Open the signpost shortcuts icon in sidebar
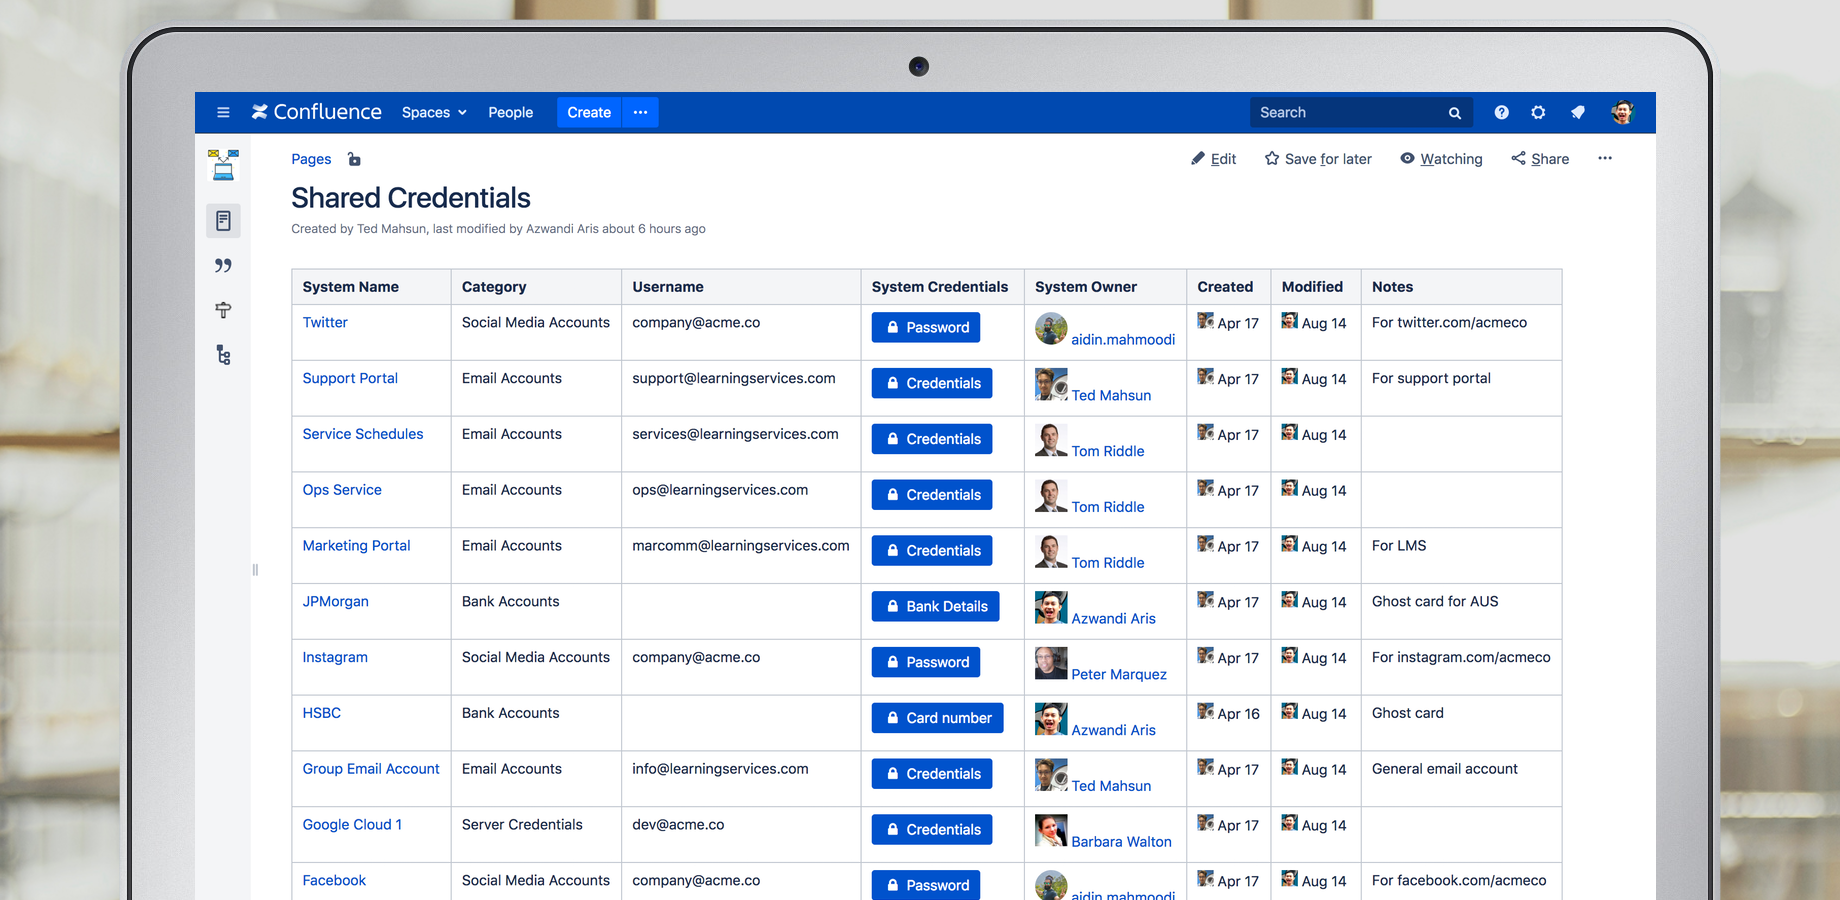Screen dimensions: 1840x900 pyautogui.click(x=223, y=310)
